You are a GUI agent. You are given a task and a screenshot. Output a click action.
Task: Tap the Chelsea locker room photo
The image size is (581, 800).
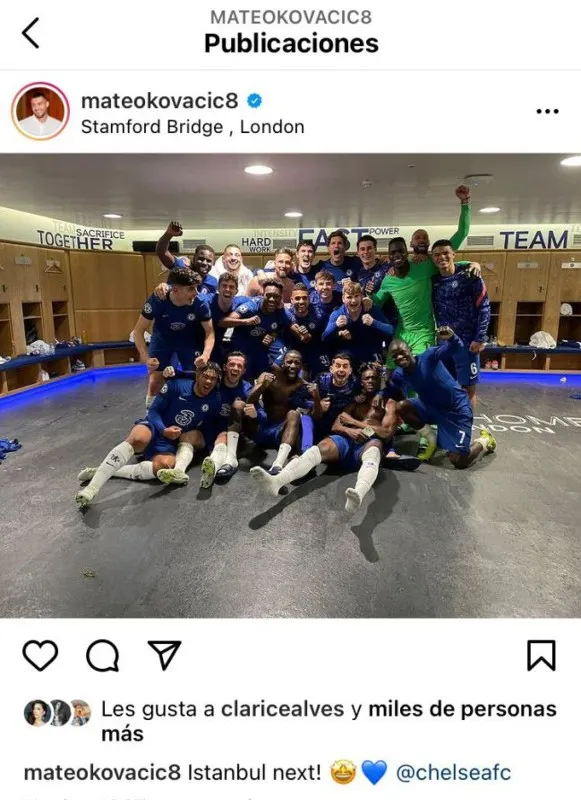(x=290, y=386)
